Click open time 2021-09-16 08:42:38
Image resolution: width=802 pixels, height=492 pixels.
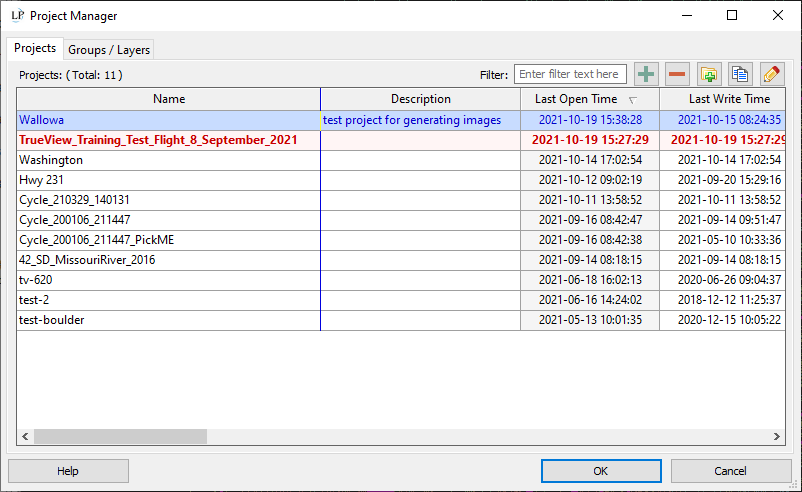click(590, 240)
